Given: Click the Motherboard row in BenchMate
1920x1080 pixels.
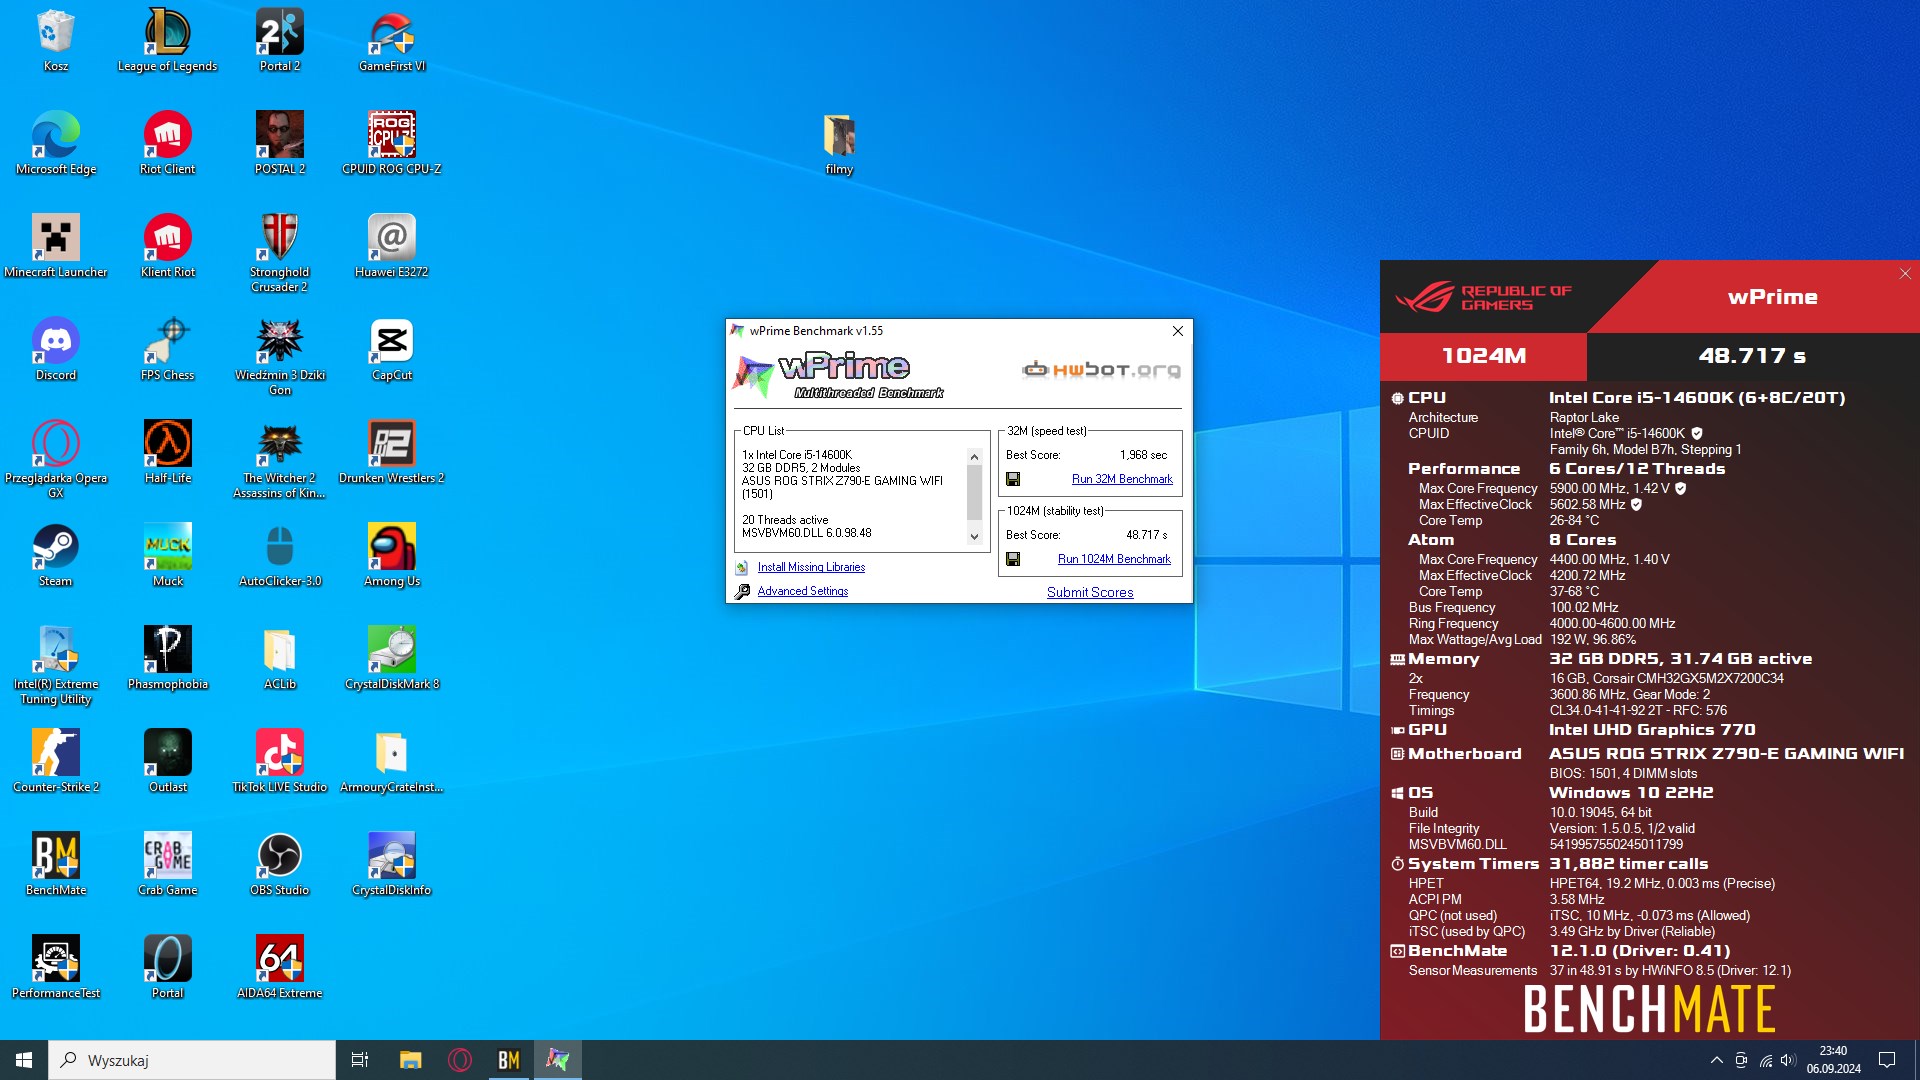Looking at the screenshot, I should point(1649,754).
